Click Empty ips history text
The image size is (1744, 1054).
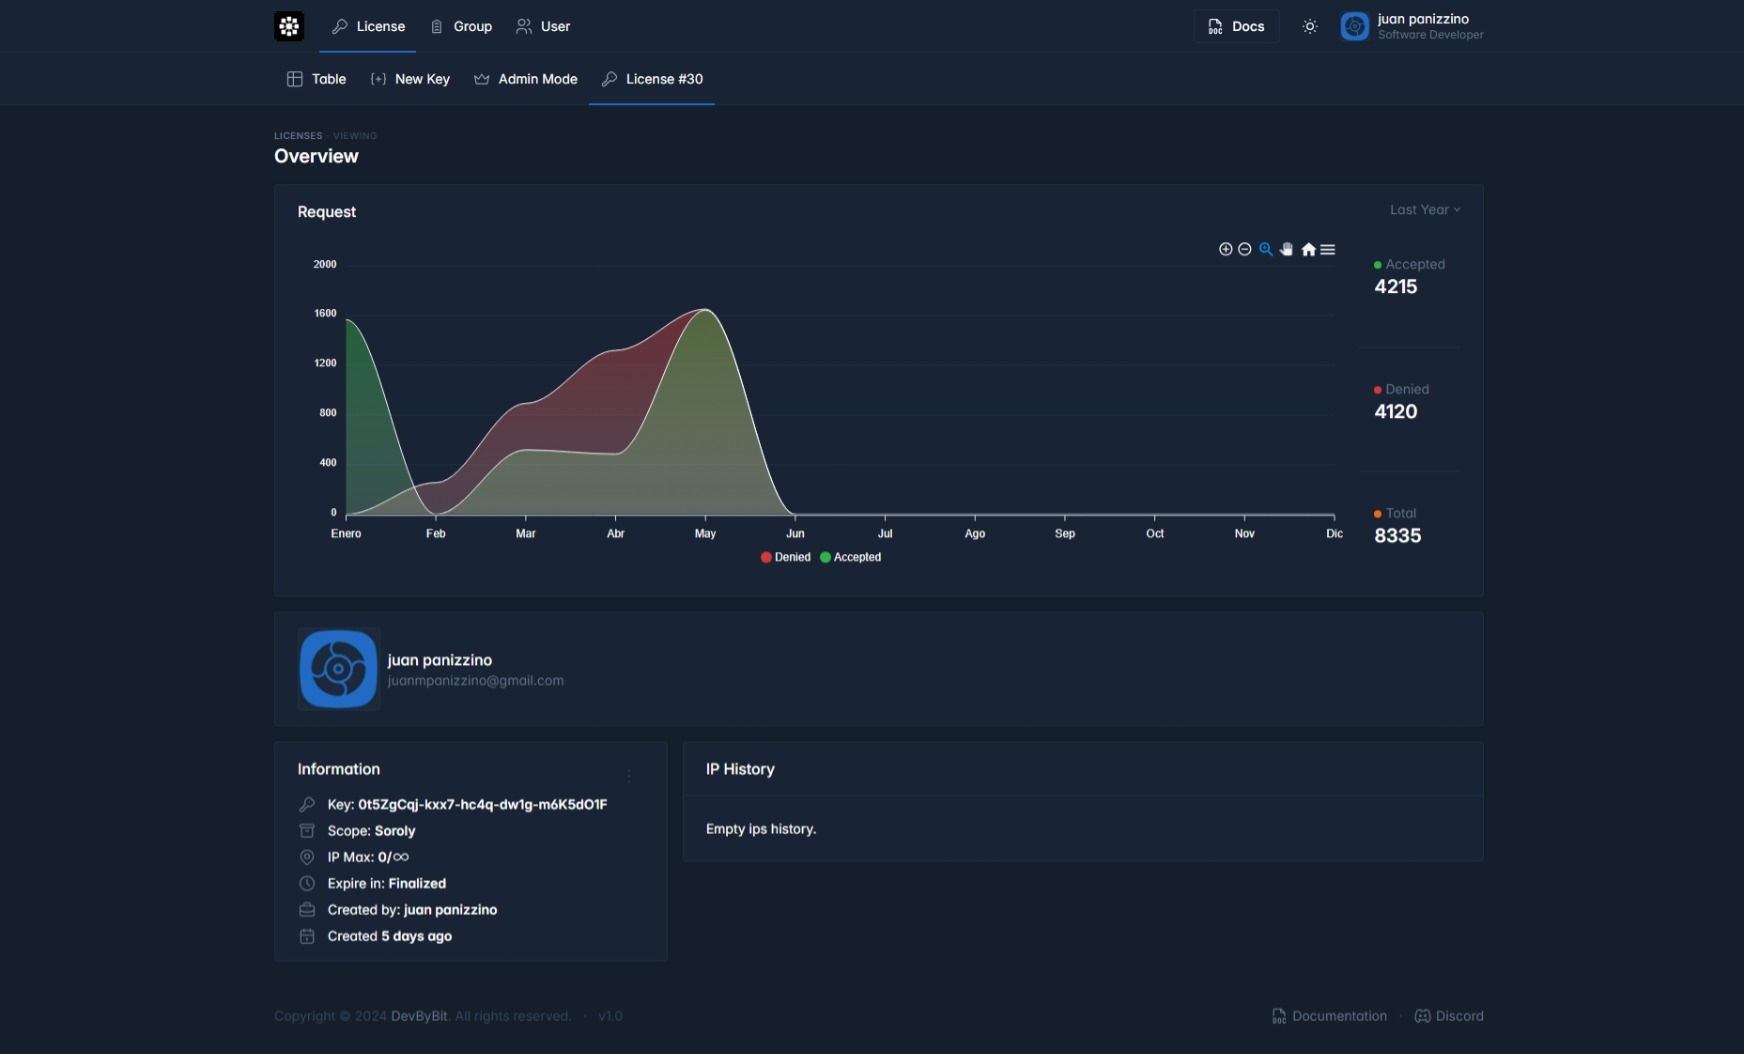tap(761, 829)
